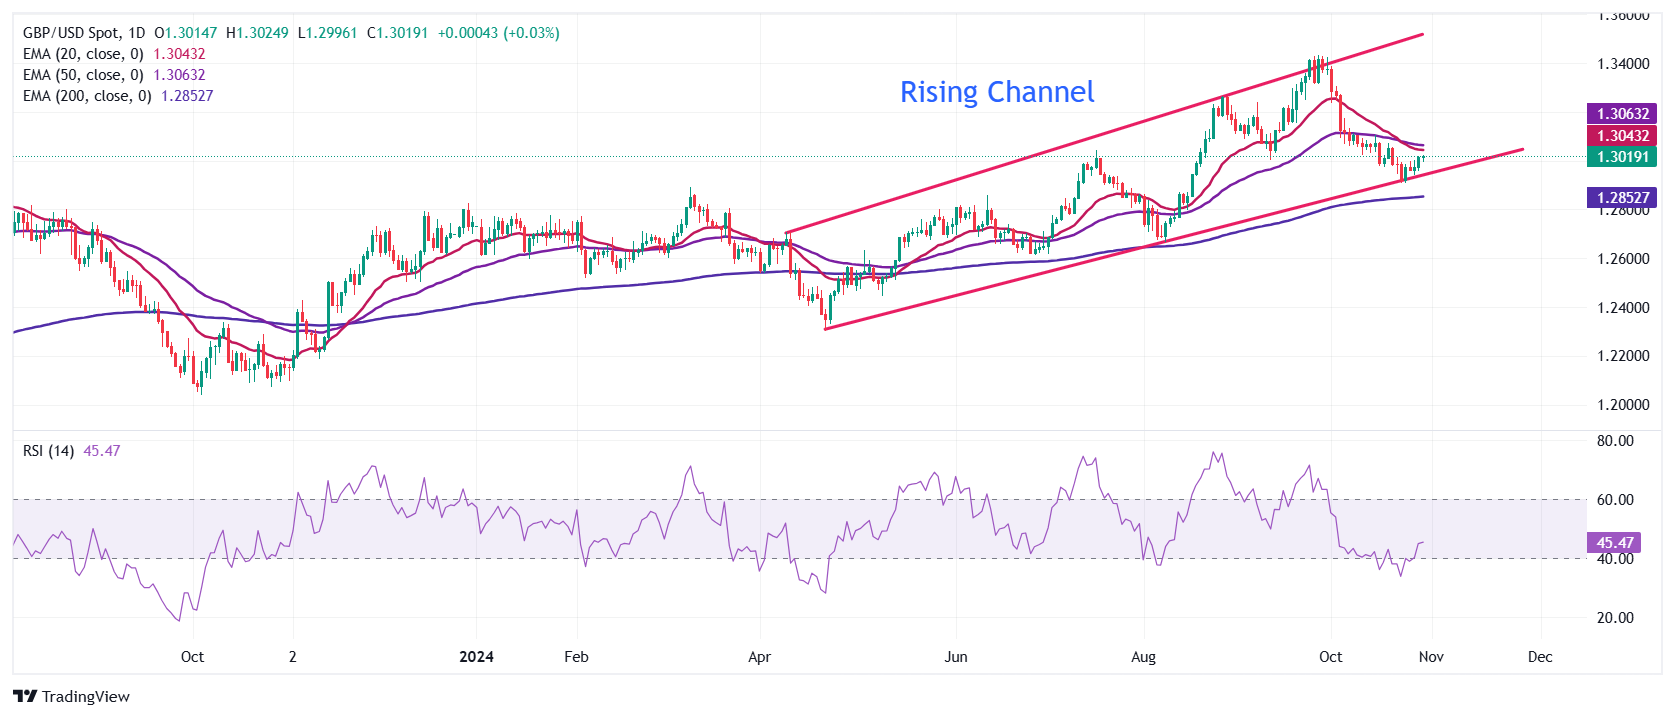This screenshot has width=1675, height=718.
Task: Click the TradingView logo icon
Action: pos(25,697)
